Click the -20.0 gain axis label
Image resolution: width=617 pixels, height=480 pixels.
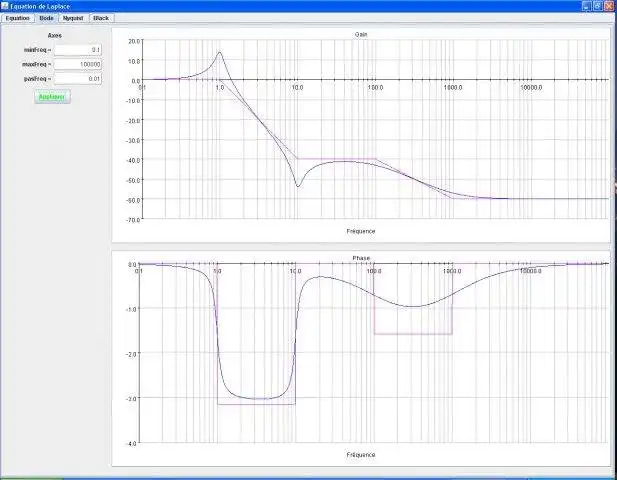point(133,121)
